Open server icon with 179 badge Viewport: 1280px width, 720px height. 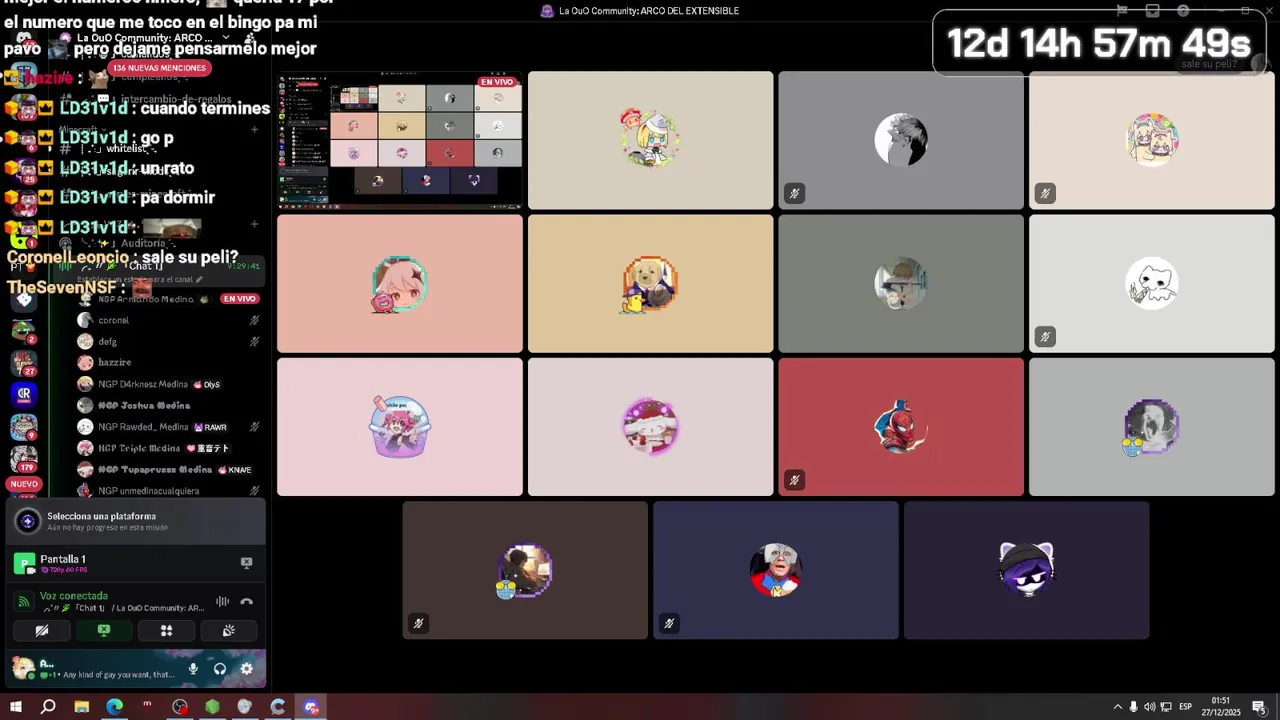pos(24,458)
